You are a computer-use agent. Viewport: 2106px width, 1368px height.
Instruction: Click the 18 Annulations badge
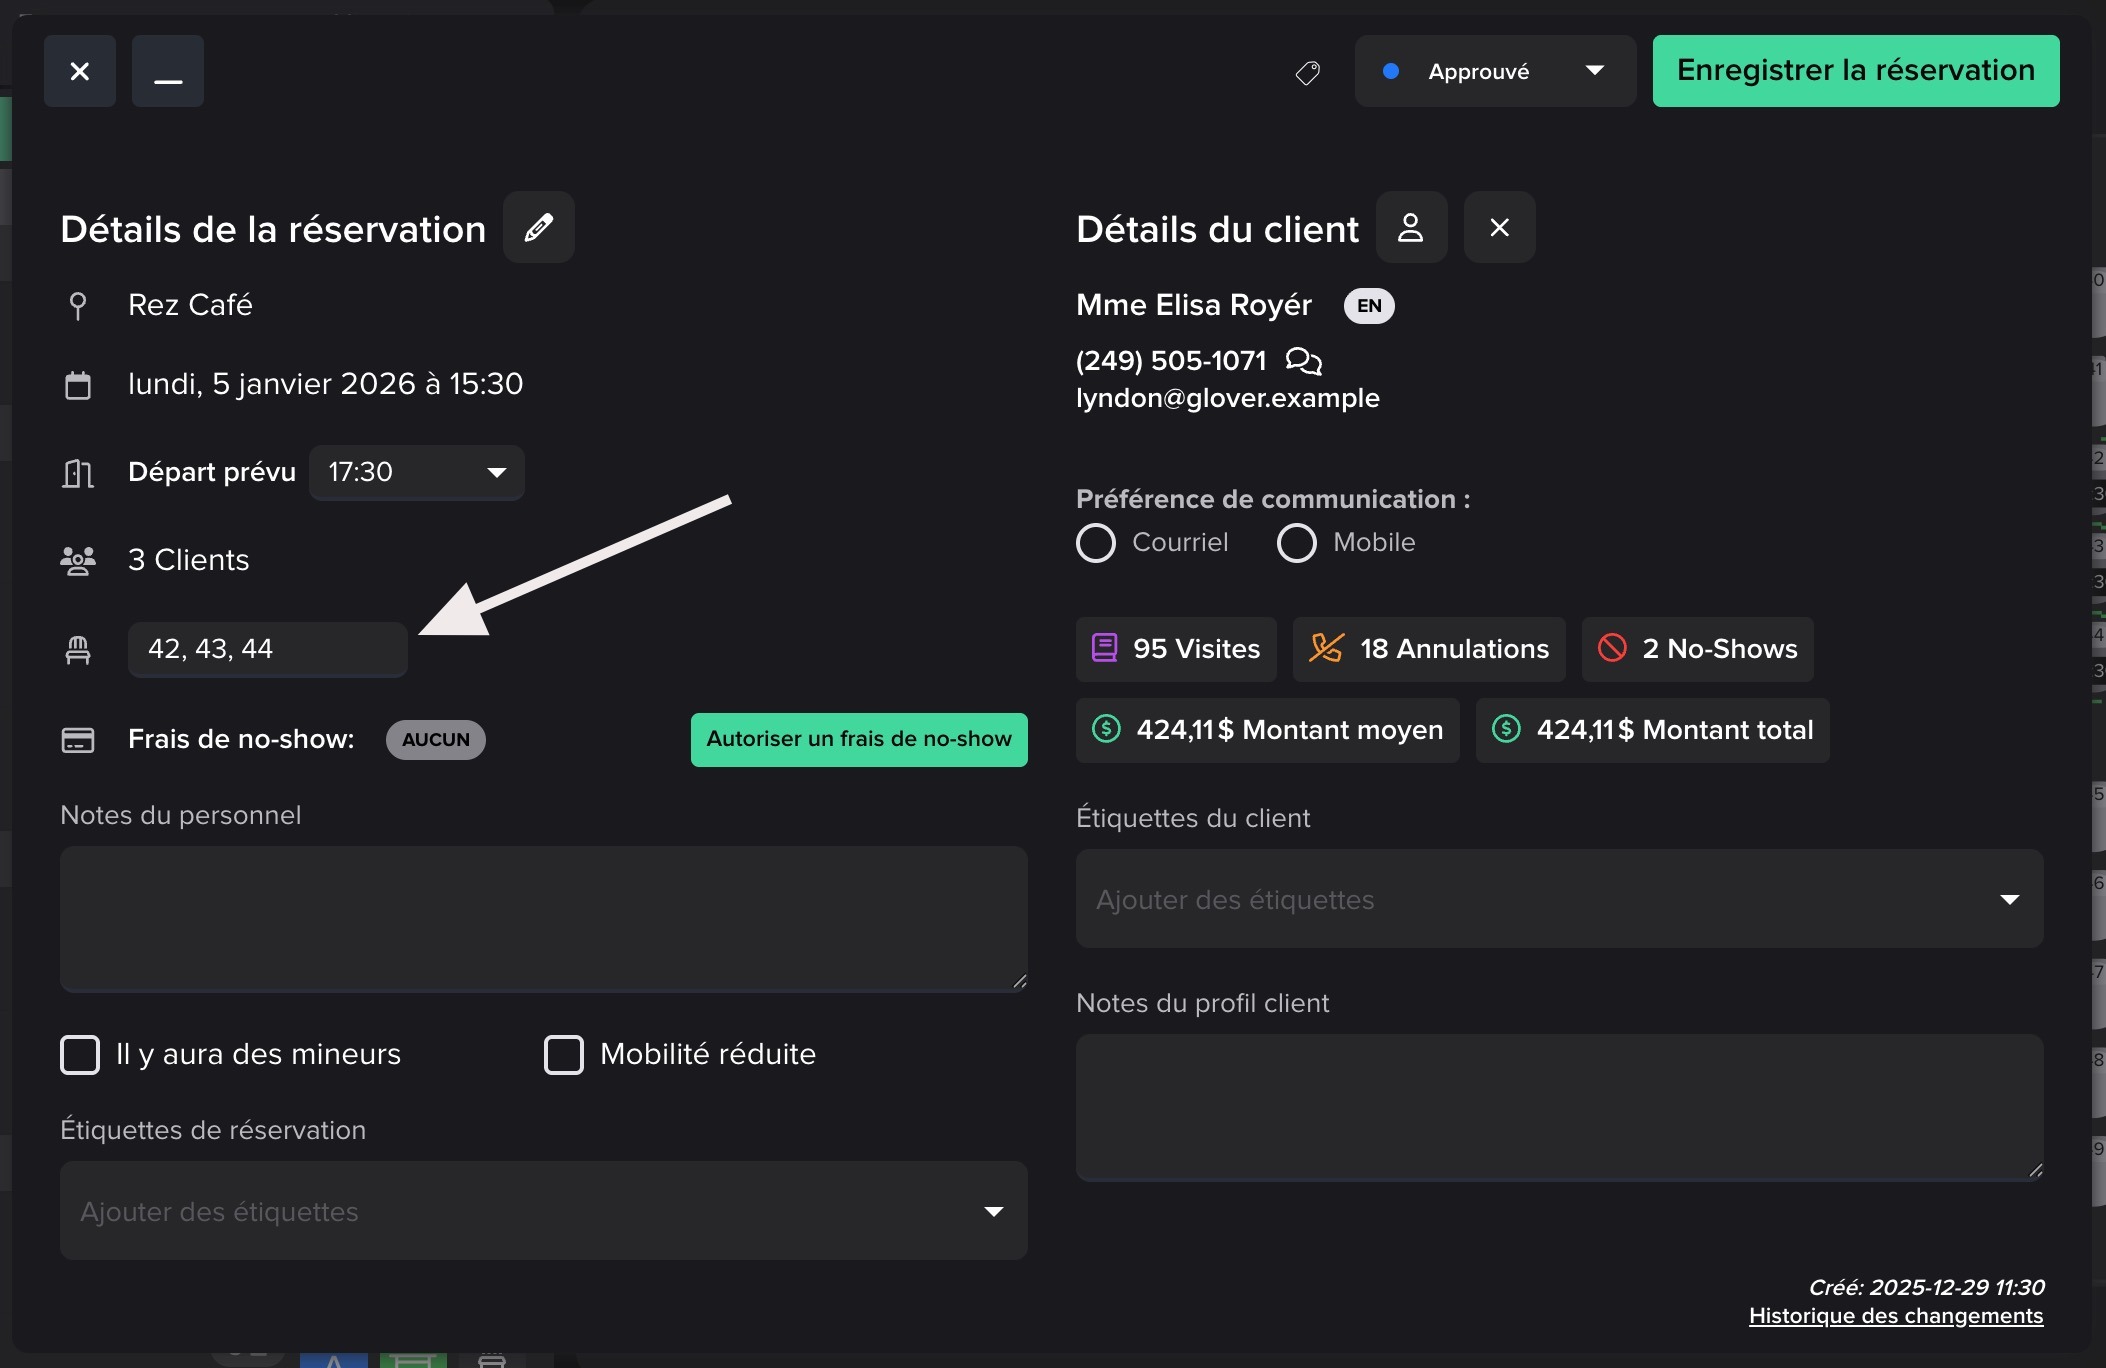pyautogui.click(x=1429, y=649)
